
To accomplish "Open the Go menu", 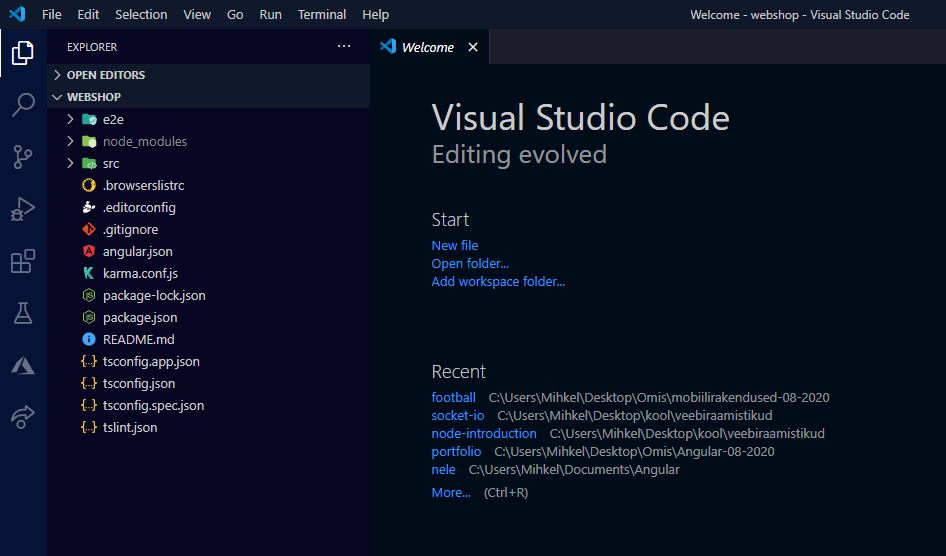I will pyautogui.click(x=235, y=14).
